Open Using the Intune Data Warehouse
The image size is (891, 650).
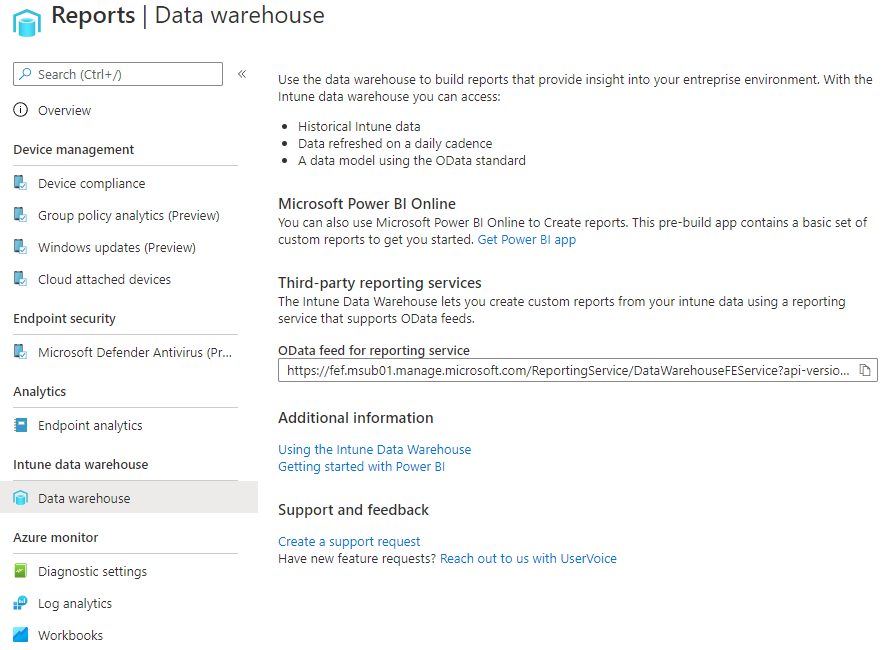point(374,449)
